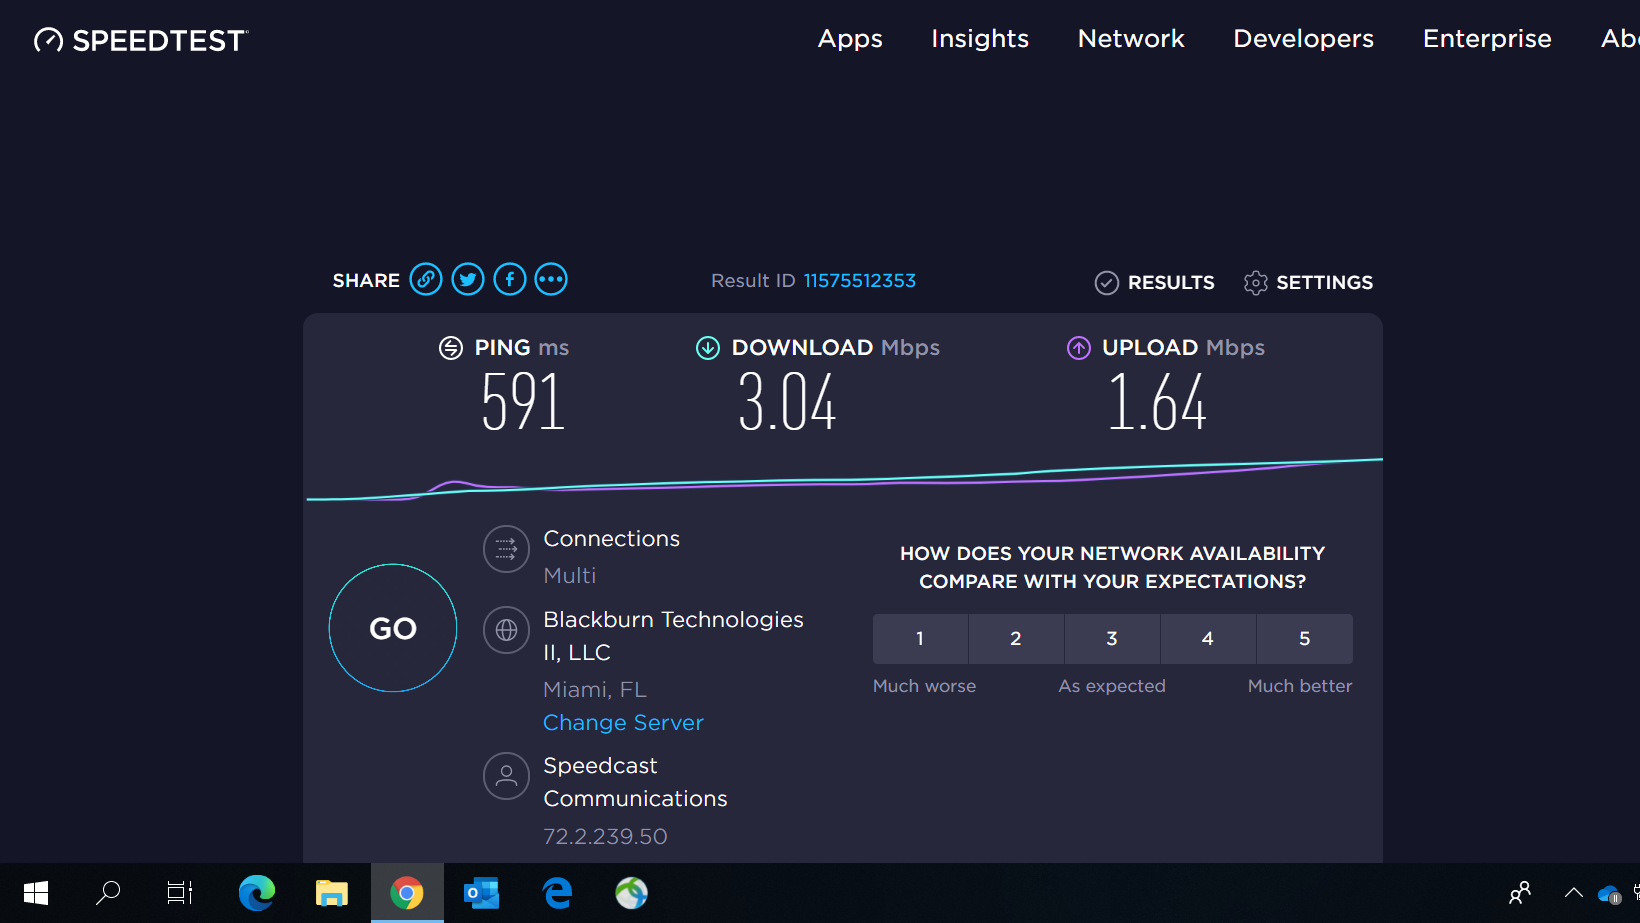
Task: Click the ping value 591
Action: pyautogui.click(x=523, y=402)
